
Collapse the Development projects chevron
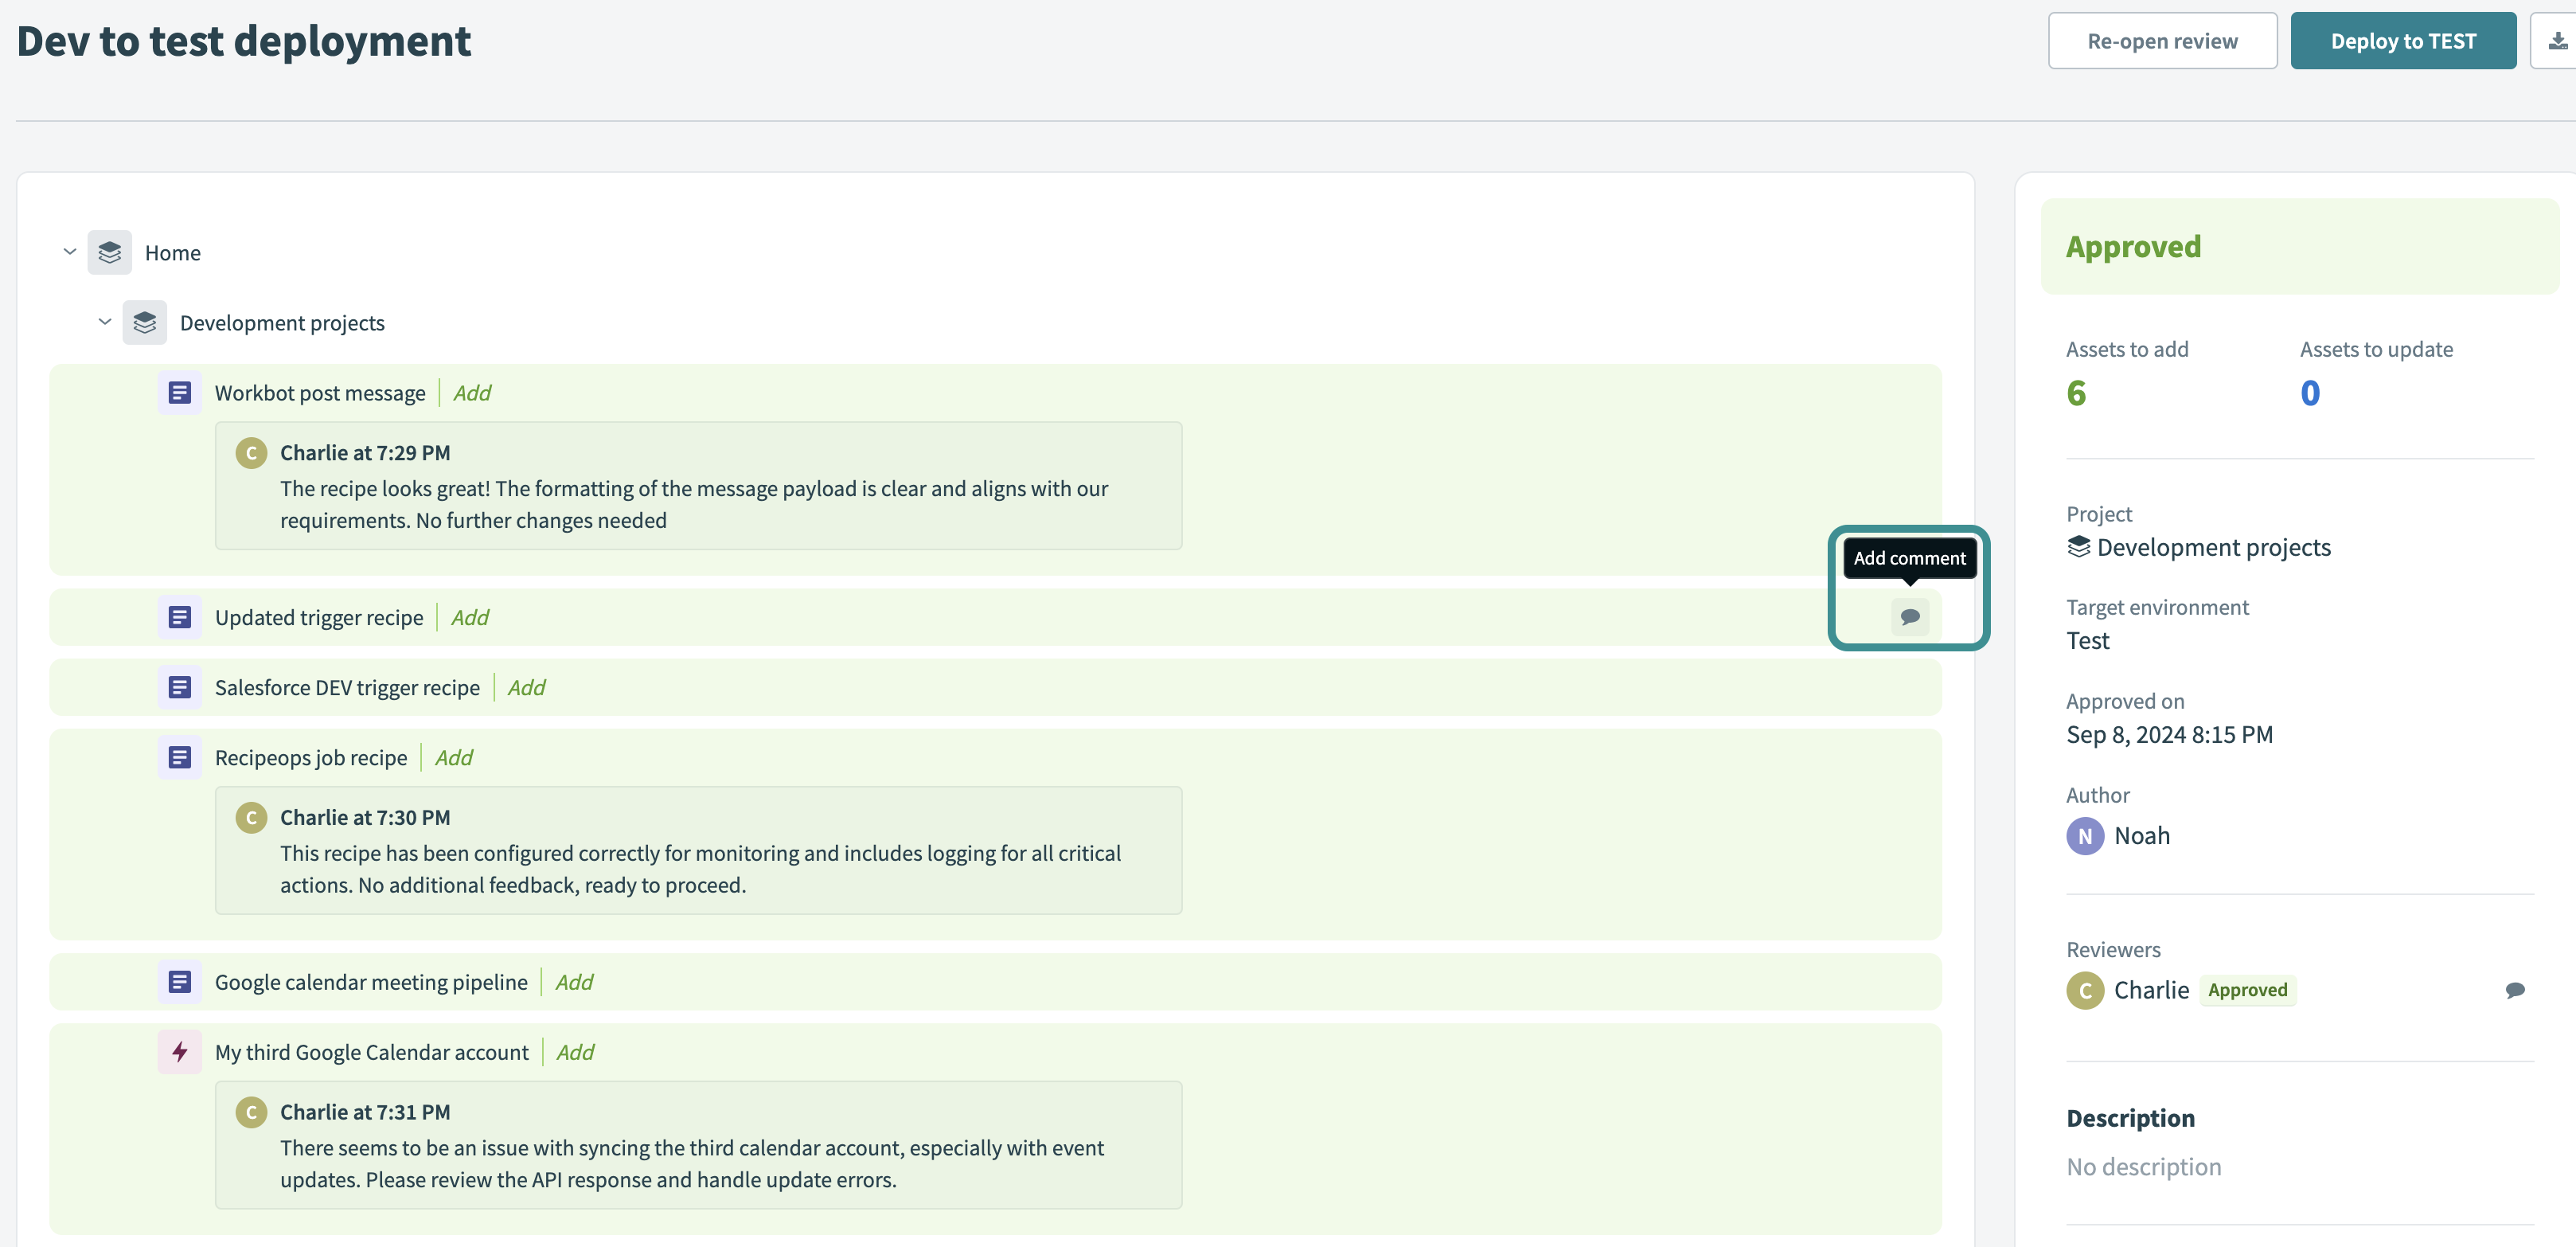point(105,322)
